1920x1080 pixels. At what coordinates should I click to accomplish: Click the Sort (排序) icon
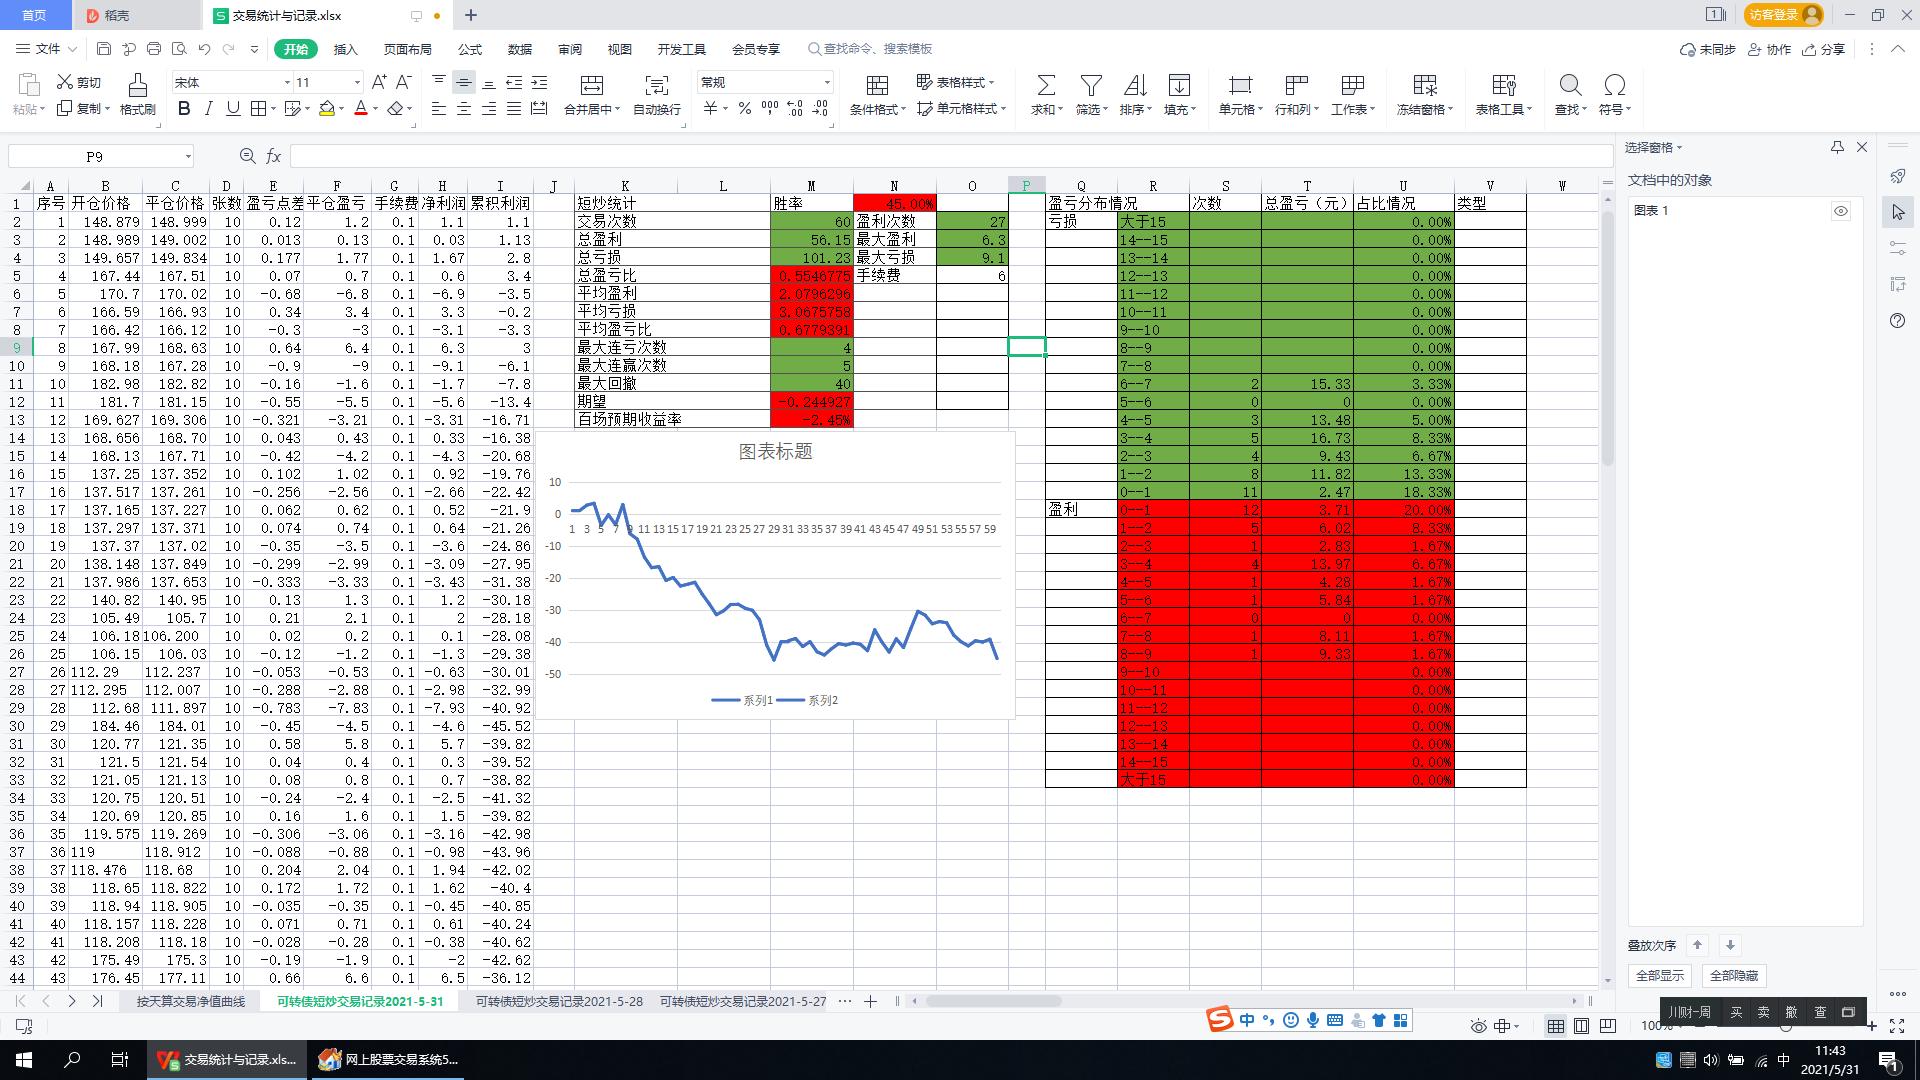coord(1135,86)
